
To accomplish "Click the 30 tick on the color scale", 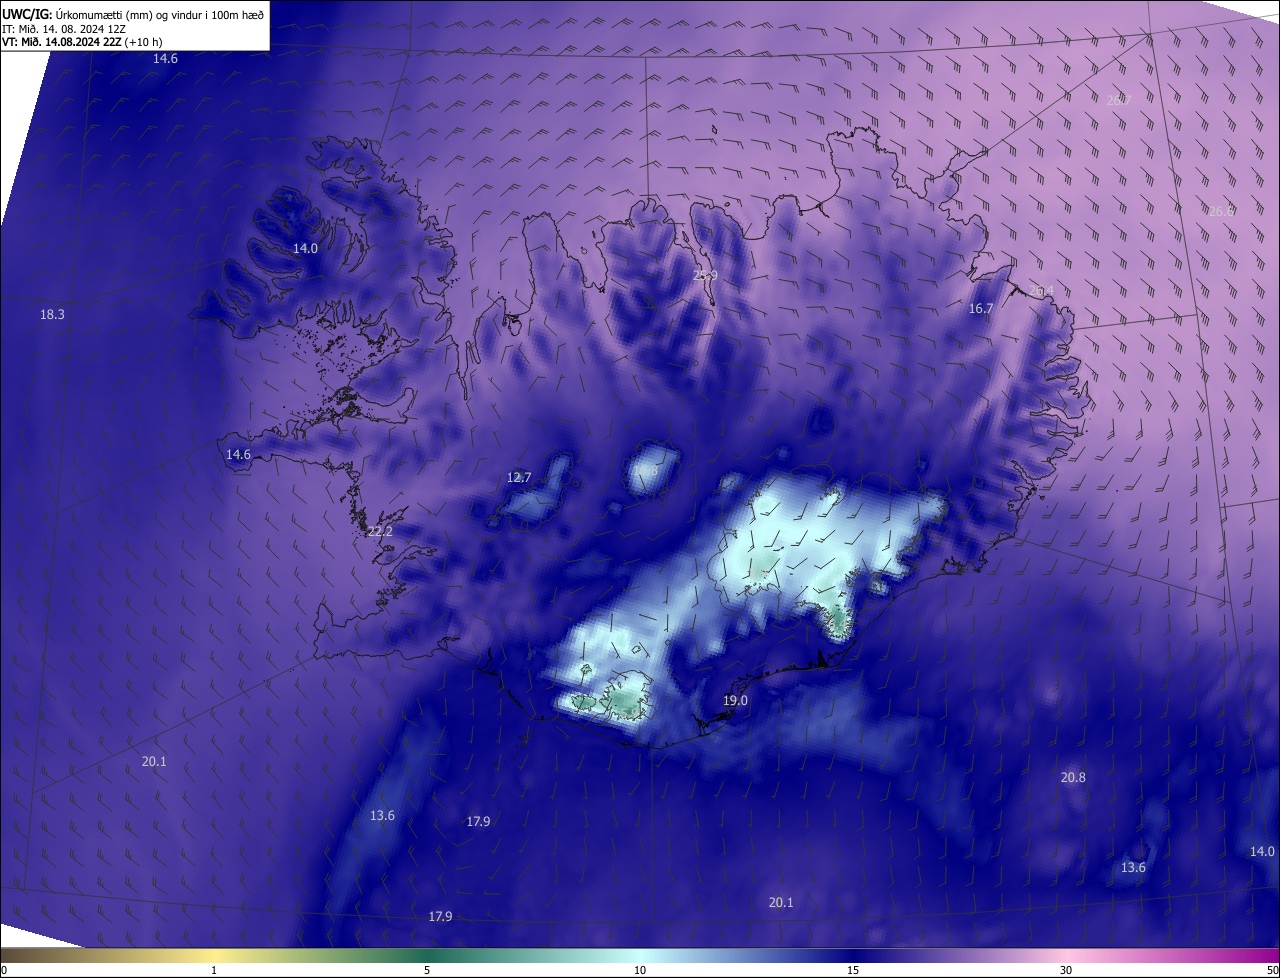I will tap(1066, 970).
